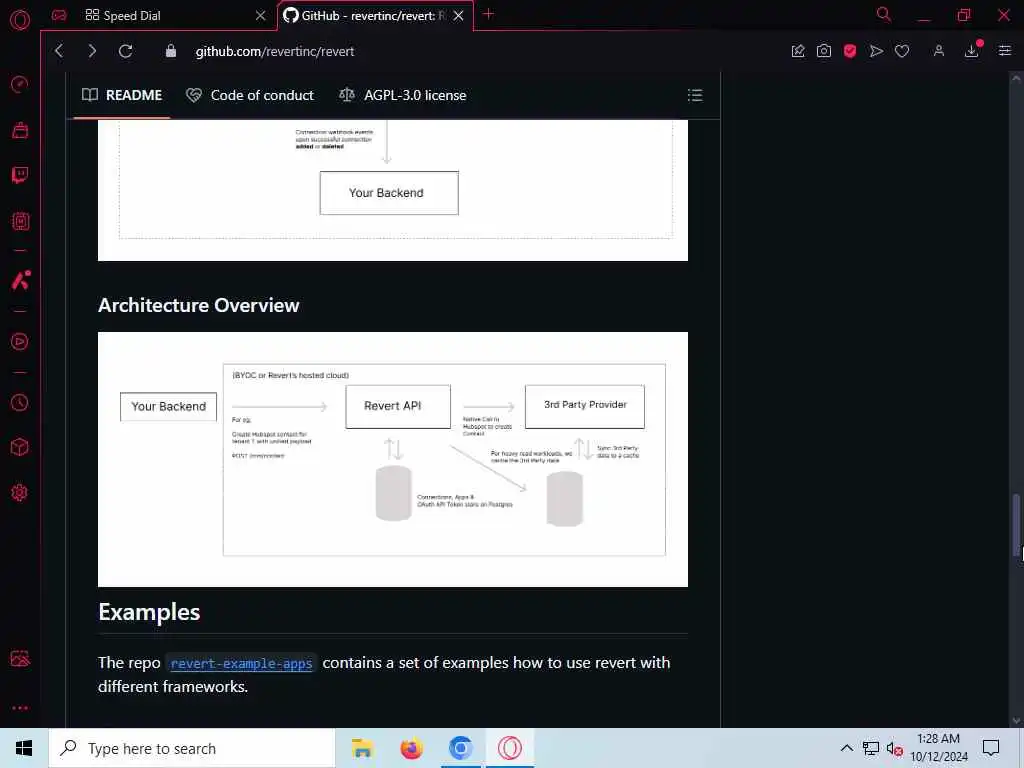The image size is (1024, 768).
Task: Click the page vertical scrollbar thumb
Action: (x=1016, y=526)
